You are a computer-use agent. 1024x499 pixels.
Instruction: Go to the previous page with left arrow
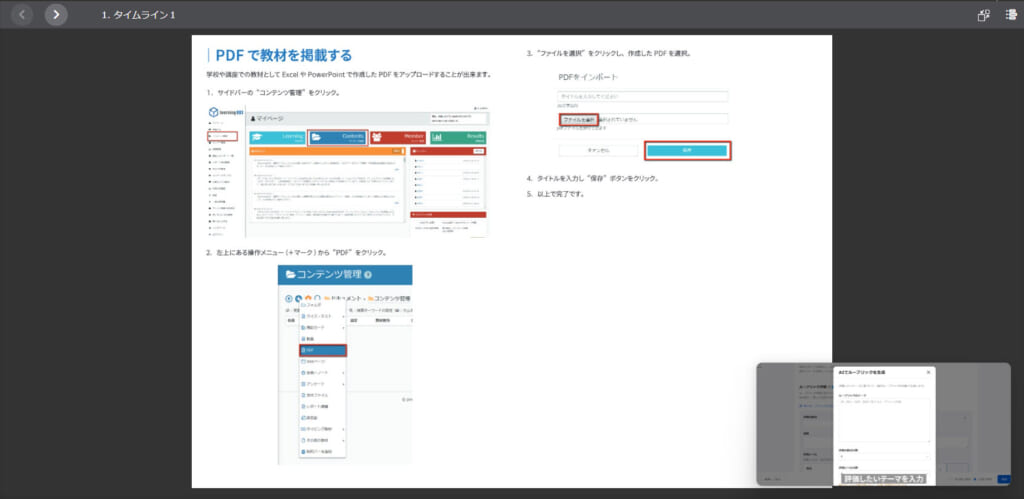[23, 15]
